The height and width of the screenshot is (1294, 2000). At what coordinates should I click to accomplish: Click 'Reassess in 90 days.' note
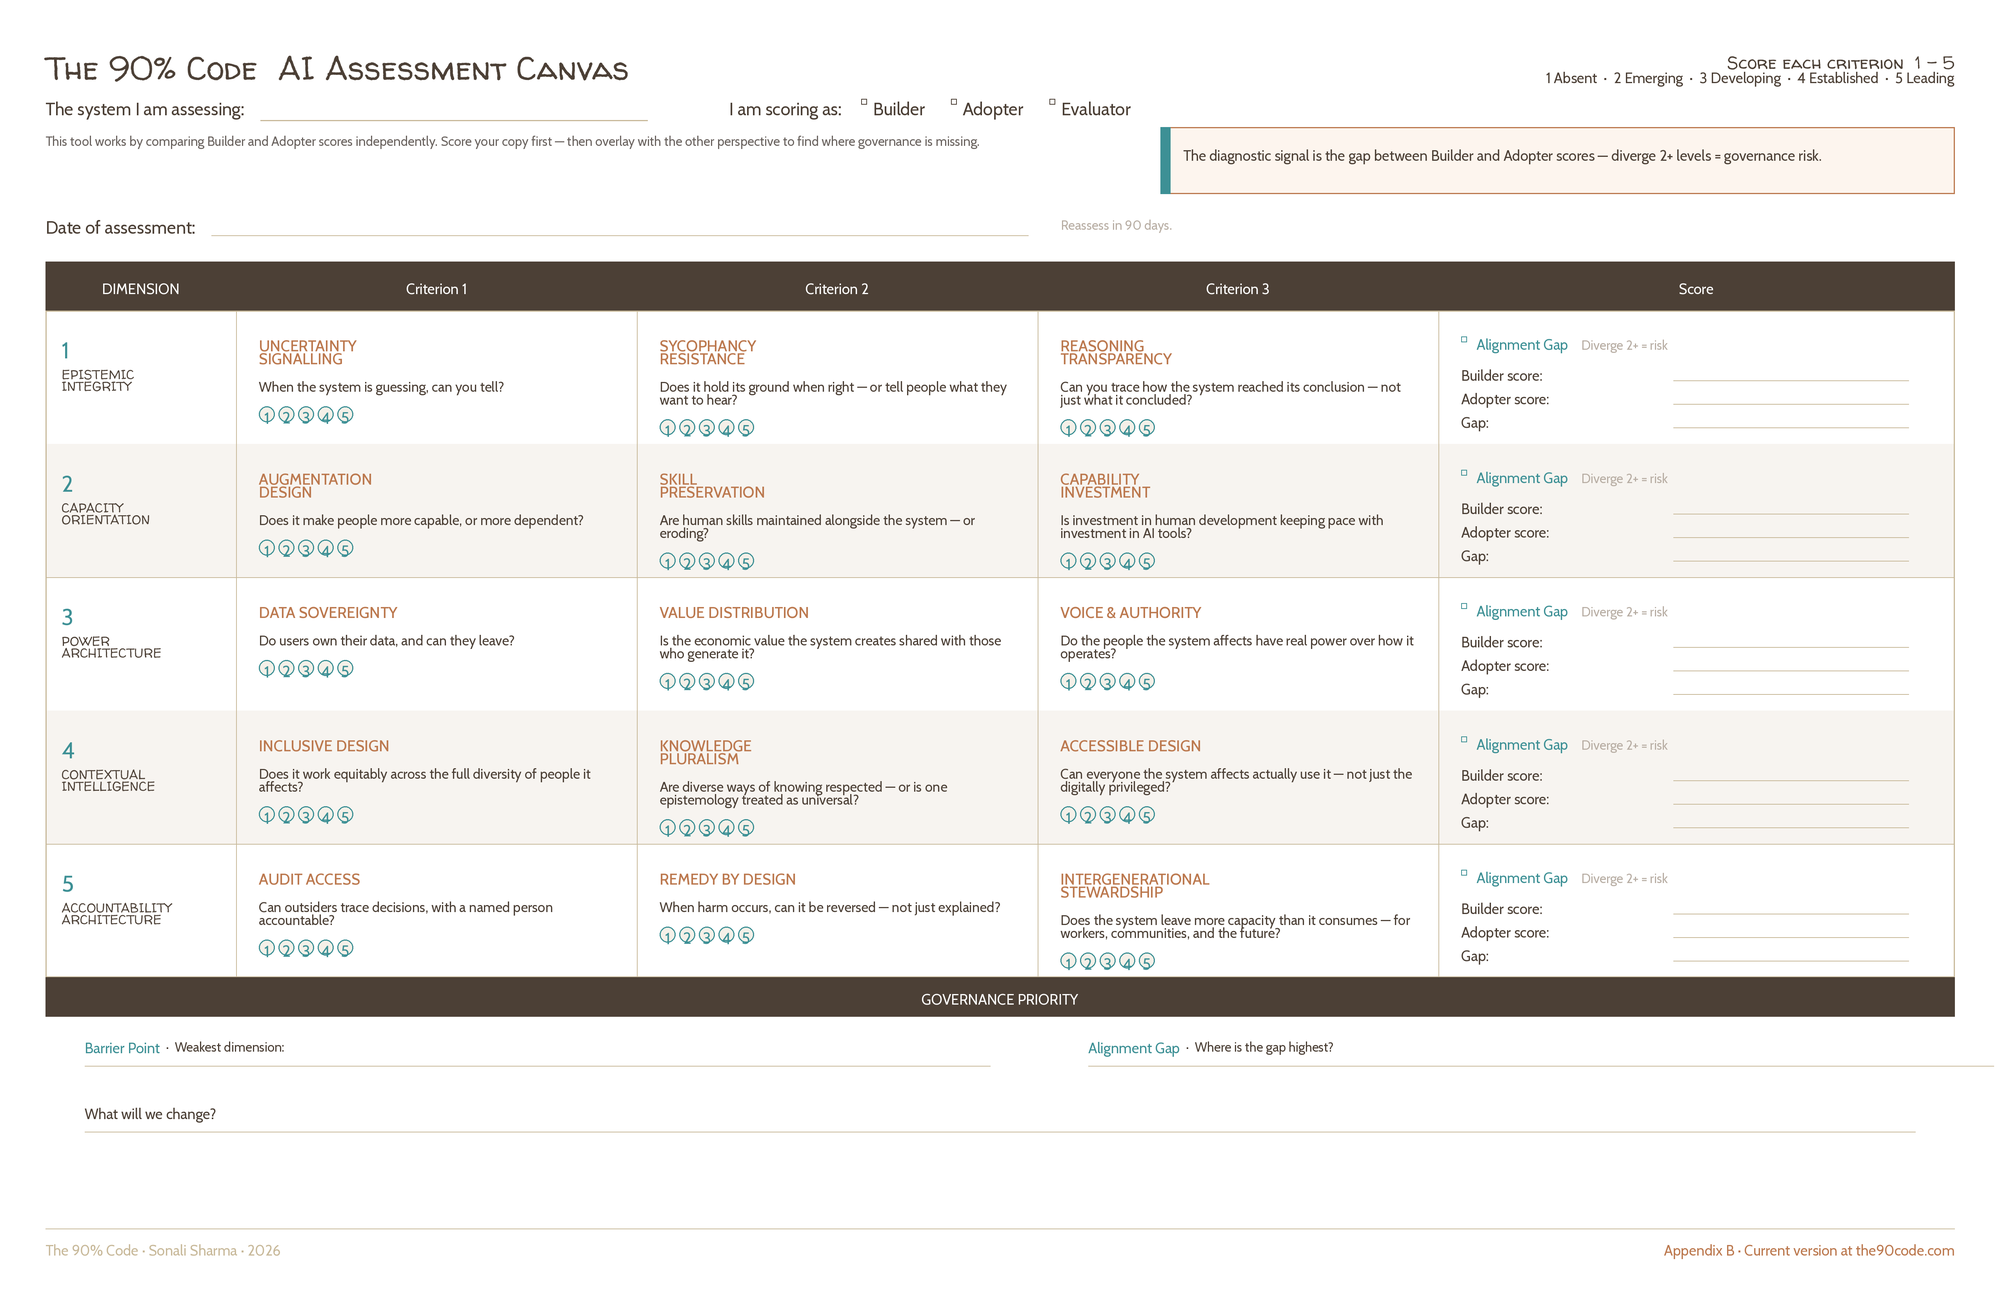click(x=1116, y=225)
